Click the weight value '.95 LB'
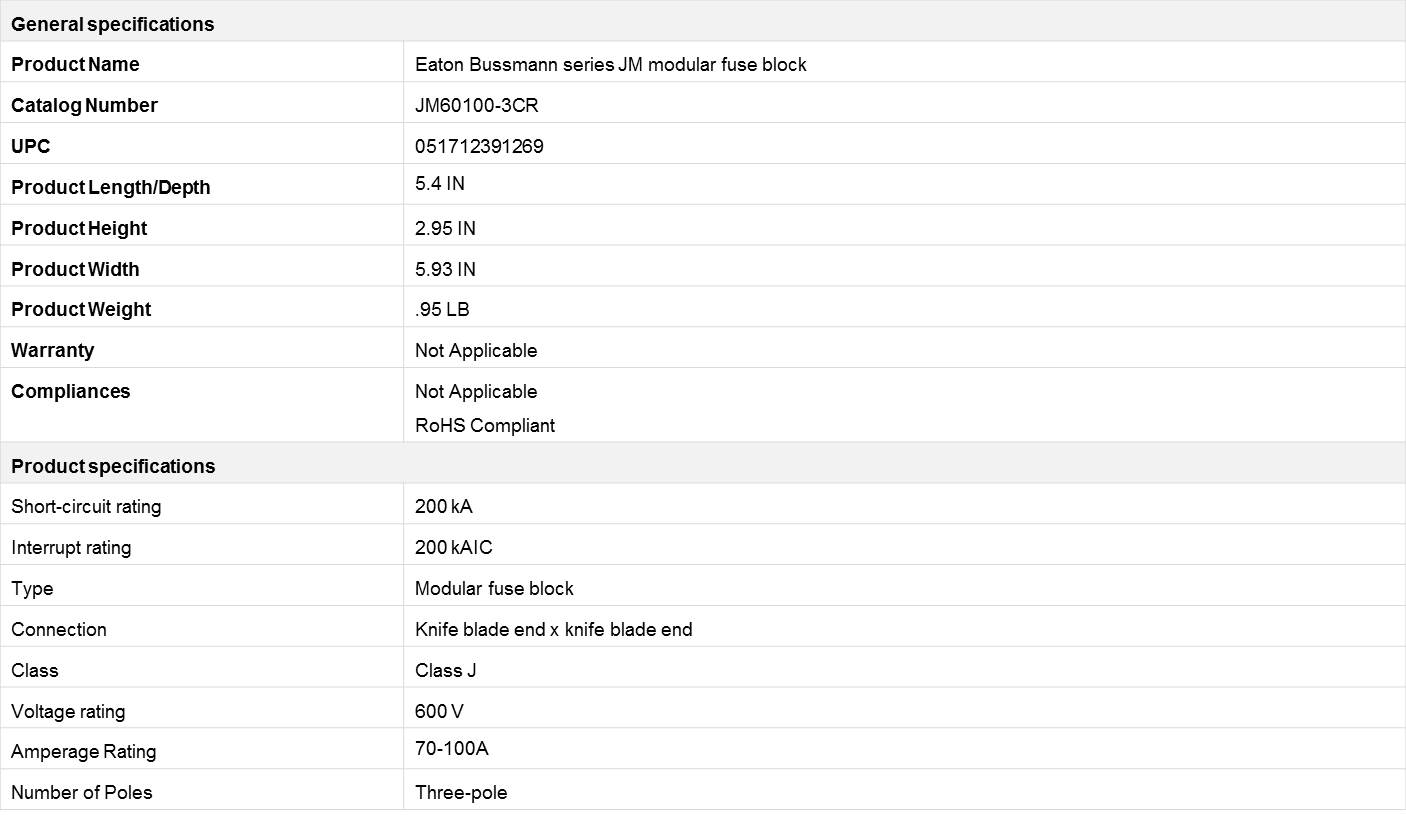The width and height of the screenshot is (1406, 815). pyautogui.click(x=442, y=310)
